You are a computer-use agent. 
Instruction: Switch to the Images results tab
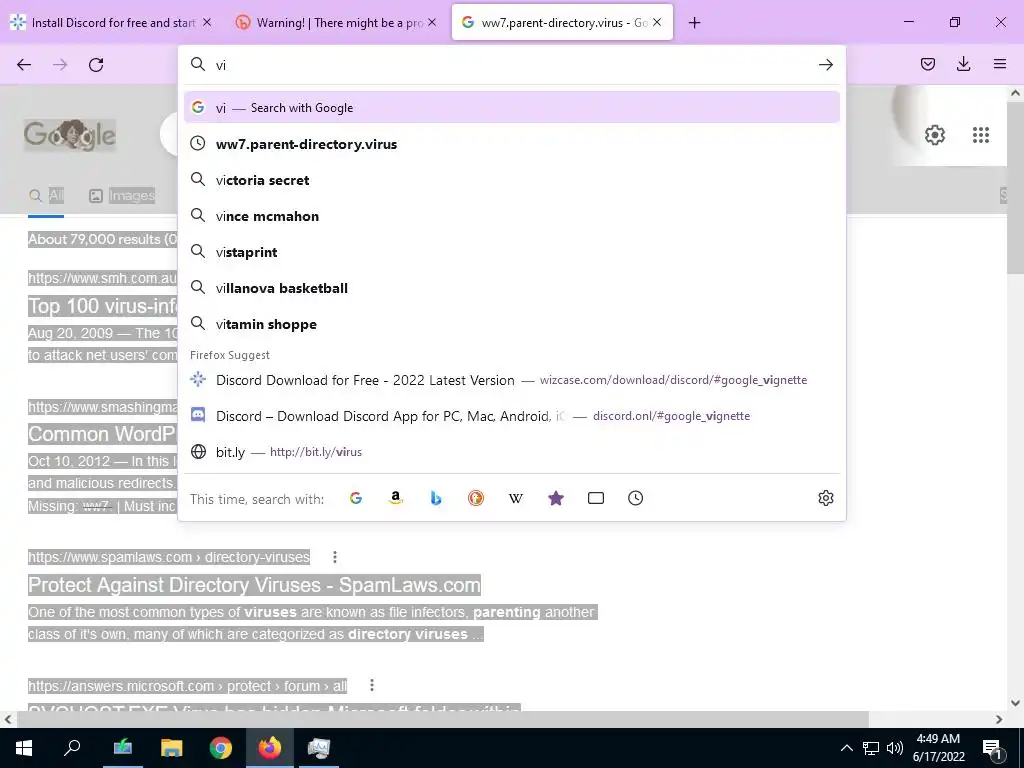click(122, 195)
